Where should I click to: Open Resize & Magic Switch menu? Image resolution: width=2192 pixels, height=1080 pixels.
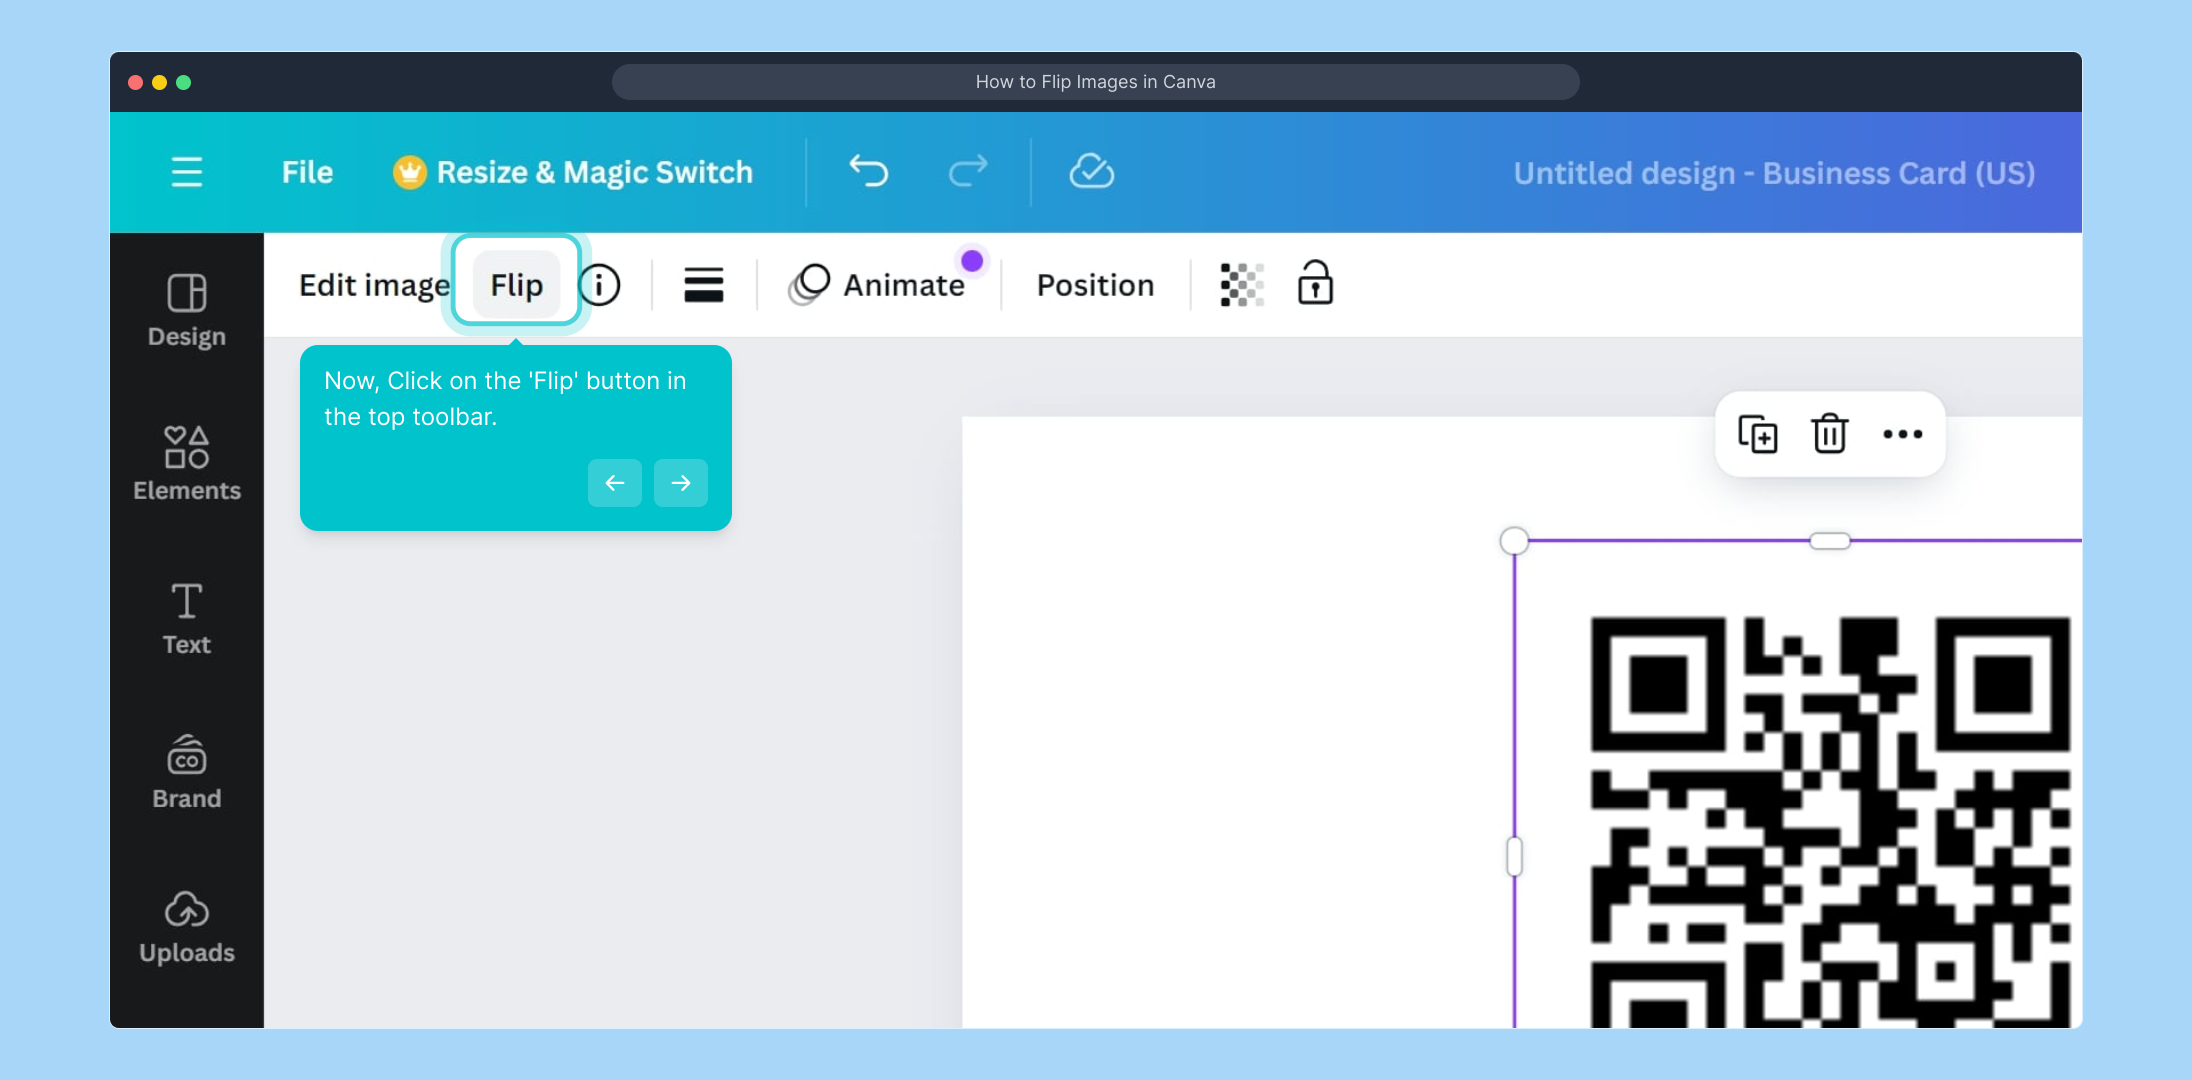click(x=574, y=172)
